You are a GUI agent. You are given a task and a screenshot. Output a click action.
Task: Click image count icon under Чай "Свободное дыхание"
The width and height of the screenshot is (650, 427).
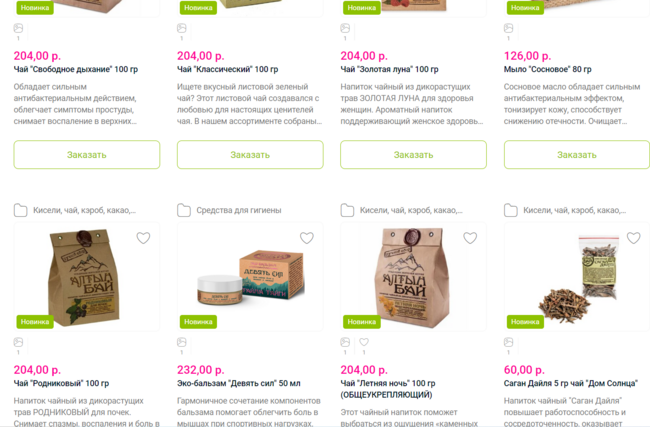18,28
